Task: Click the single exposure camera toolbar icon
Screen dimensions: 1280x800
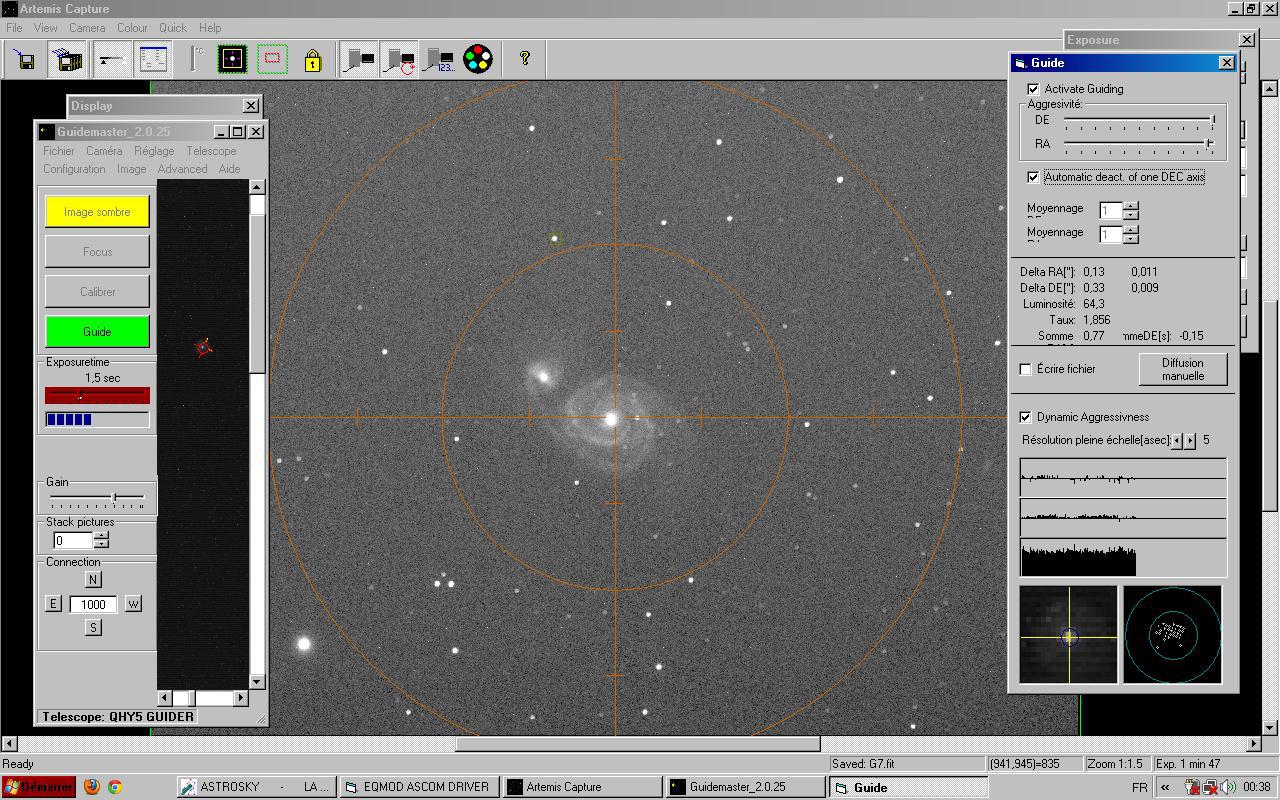Action: [359, 60]
